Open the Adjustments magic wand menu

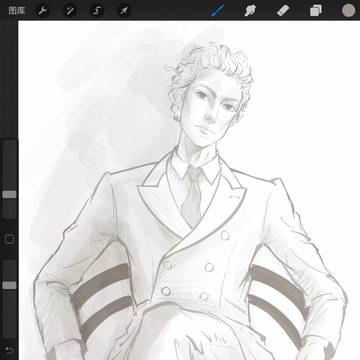[x=70, y=11]
